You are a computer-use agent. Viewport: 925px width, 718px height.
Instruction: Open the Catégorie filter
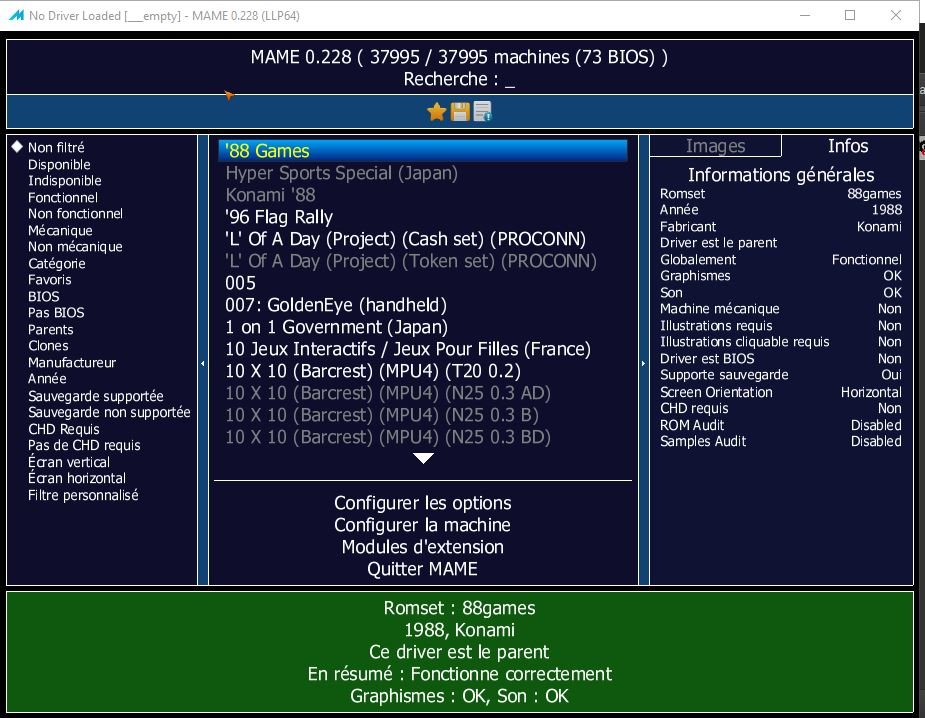click(x=57, y=263)
